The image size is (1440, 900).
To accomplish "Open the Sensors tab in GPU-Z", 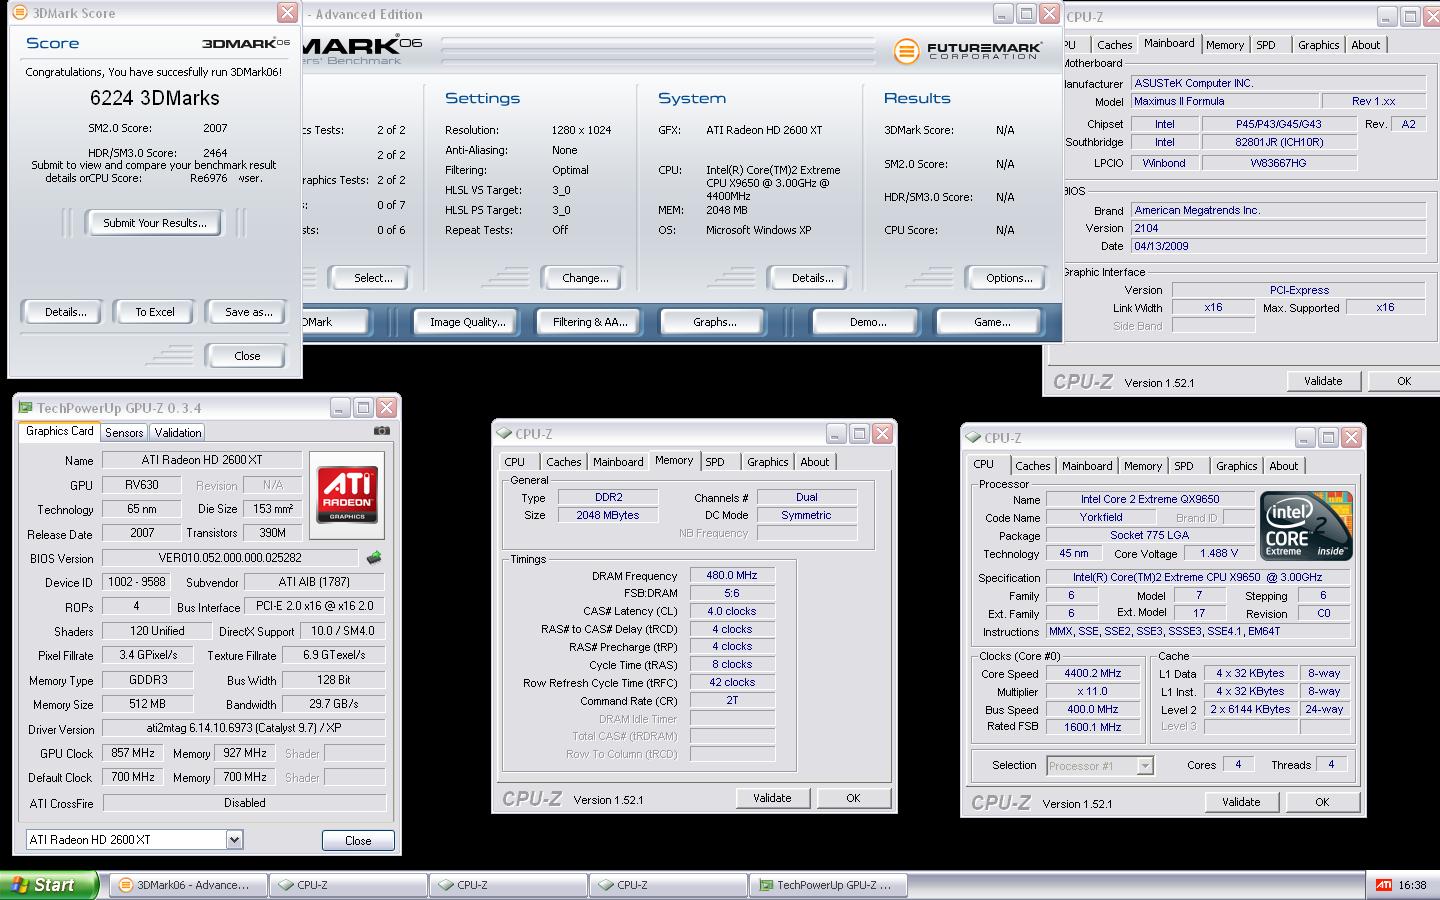I will pyautogui.click(x=124, y=432).
